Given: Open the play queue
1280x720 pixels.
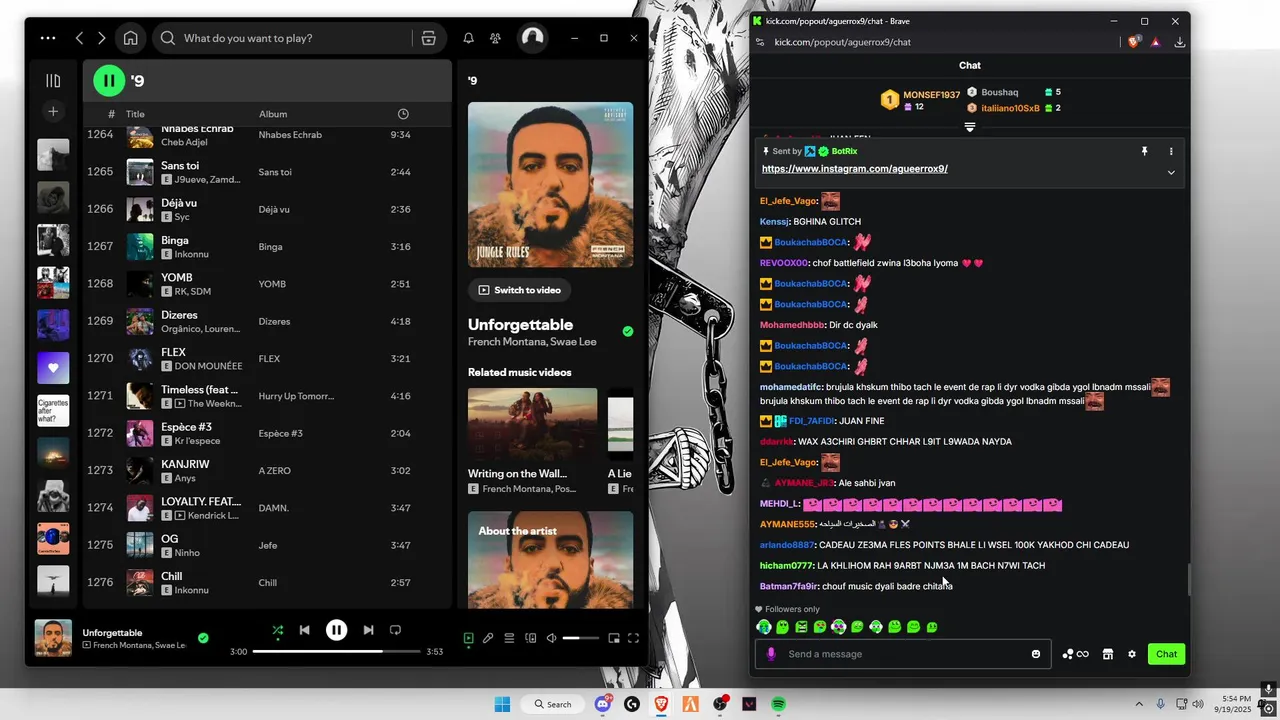Looking at the screenshot, I should click(x=509, y=638).
